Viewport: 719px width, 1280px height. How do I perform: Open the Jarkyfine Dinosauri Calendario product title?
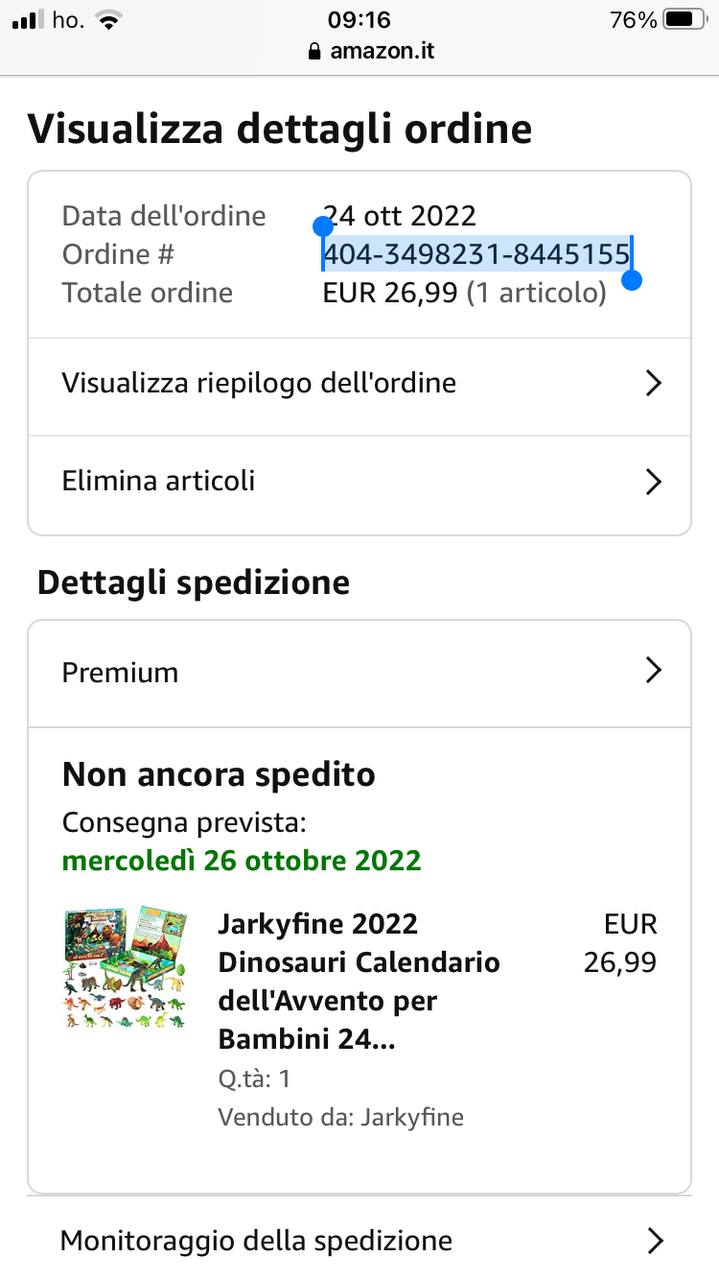(x=359, y=981)
